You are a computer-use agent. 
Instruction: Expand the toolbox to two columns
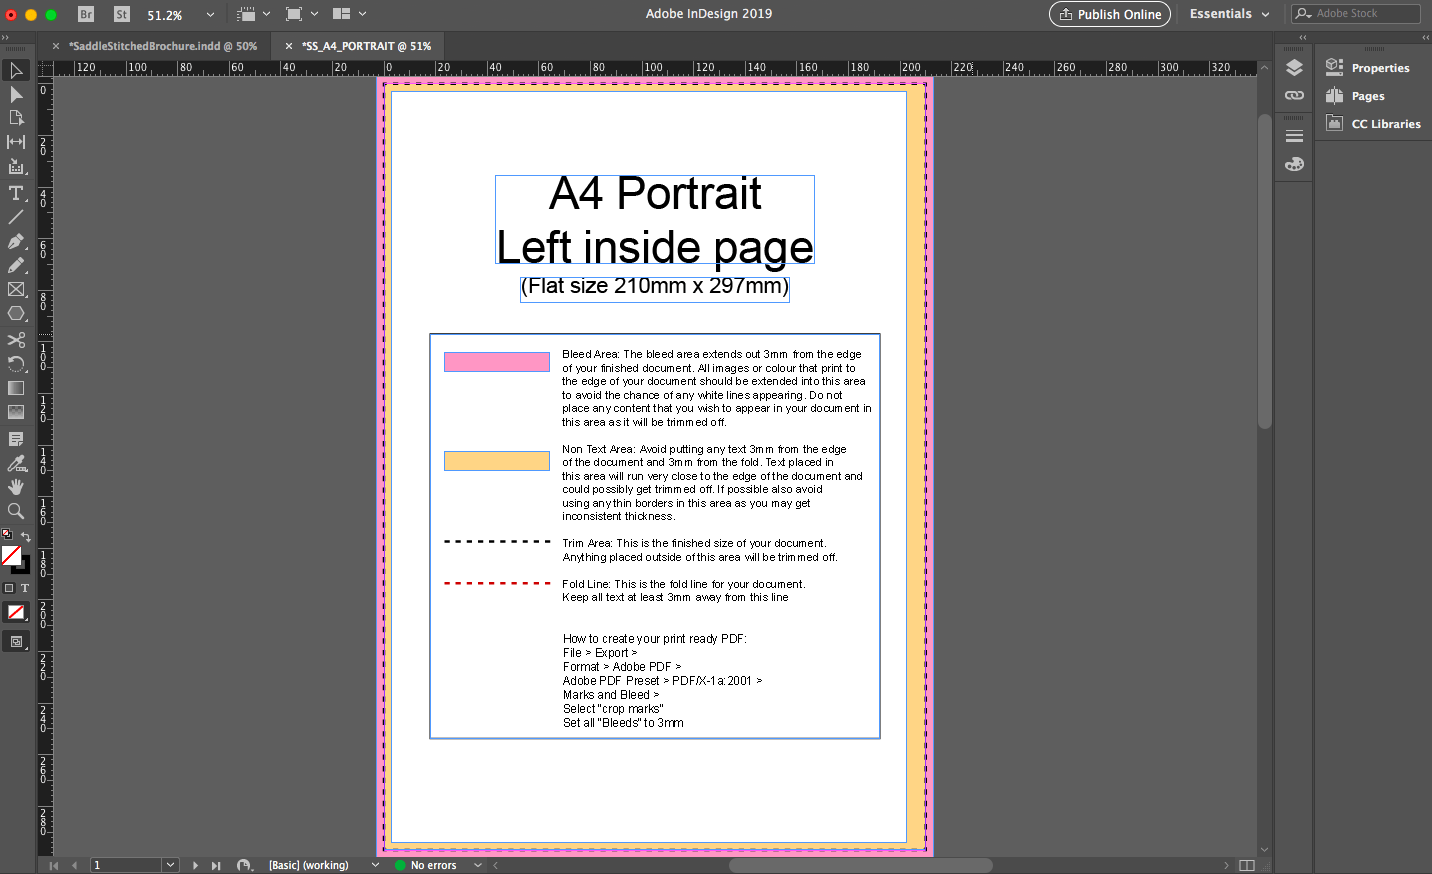pyautogui.click(x=5, y=38)
